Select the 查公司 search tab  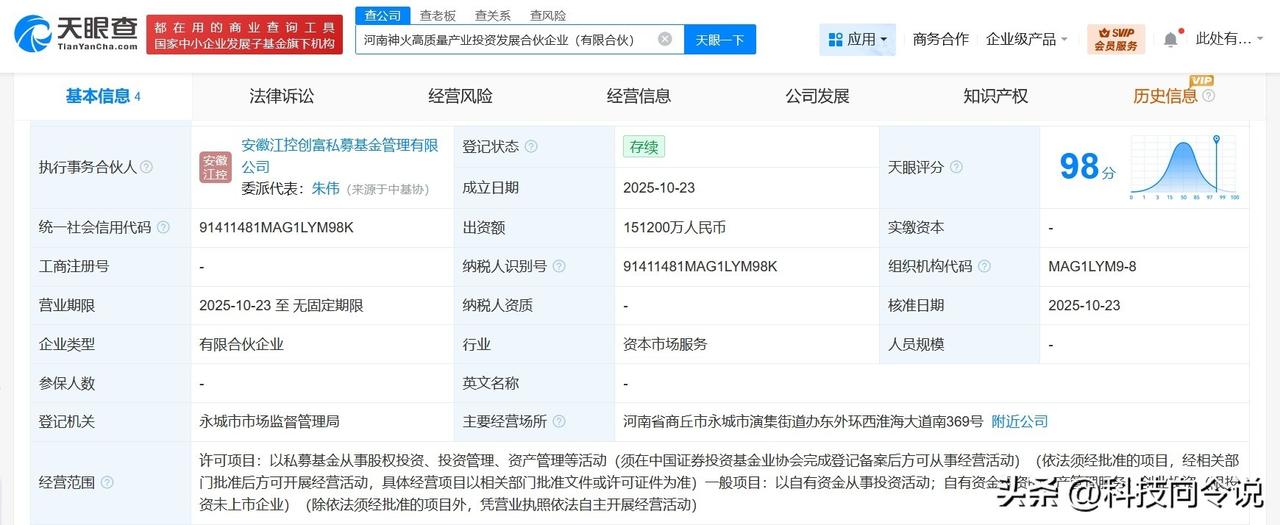click(x=382, y=15)
